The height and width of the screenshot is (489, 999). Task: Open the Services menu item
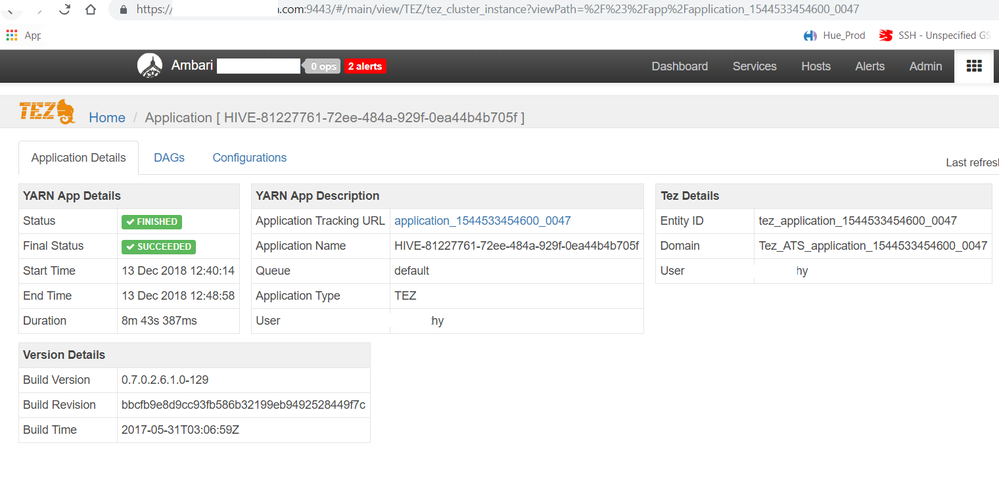click(754, 66)
